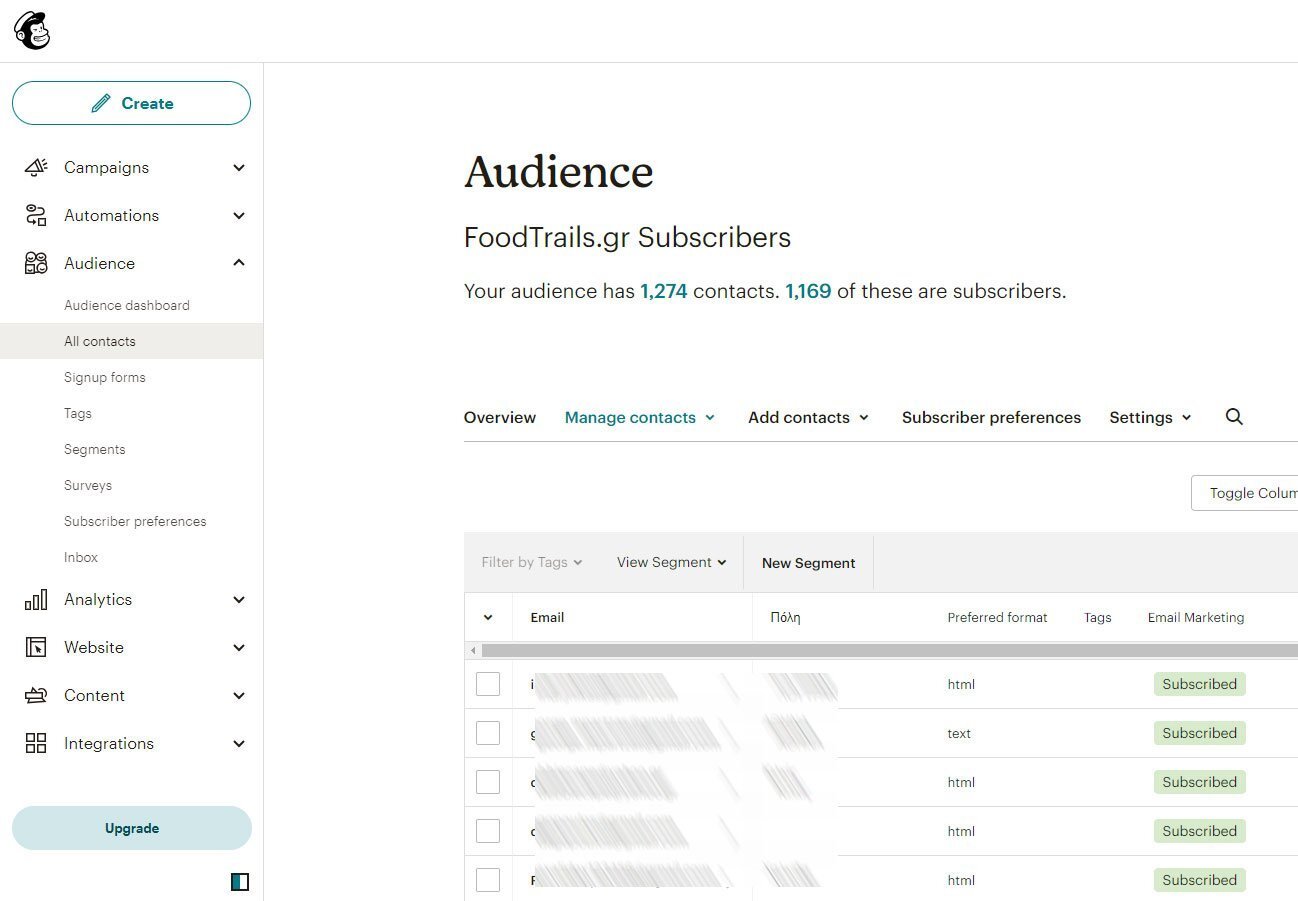Click the New Segment button

coord(808,563)
